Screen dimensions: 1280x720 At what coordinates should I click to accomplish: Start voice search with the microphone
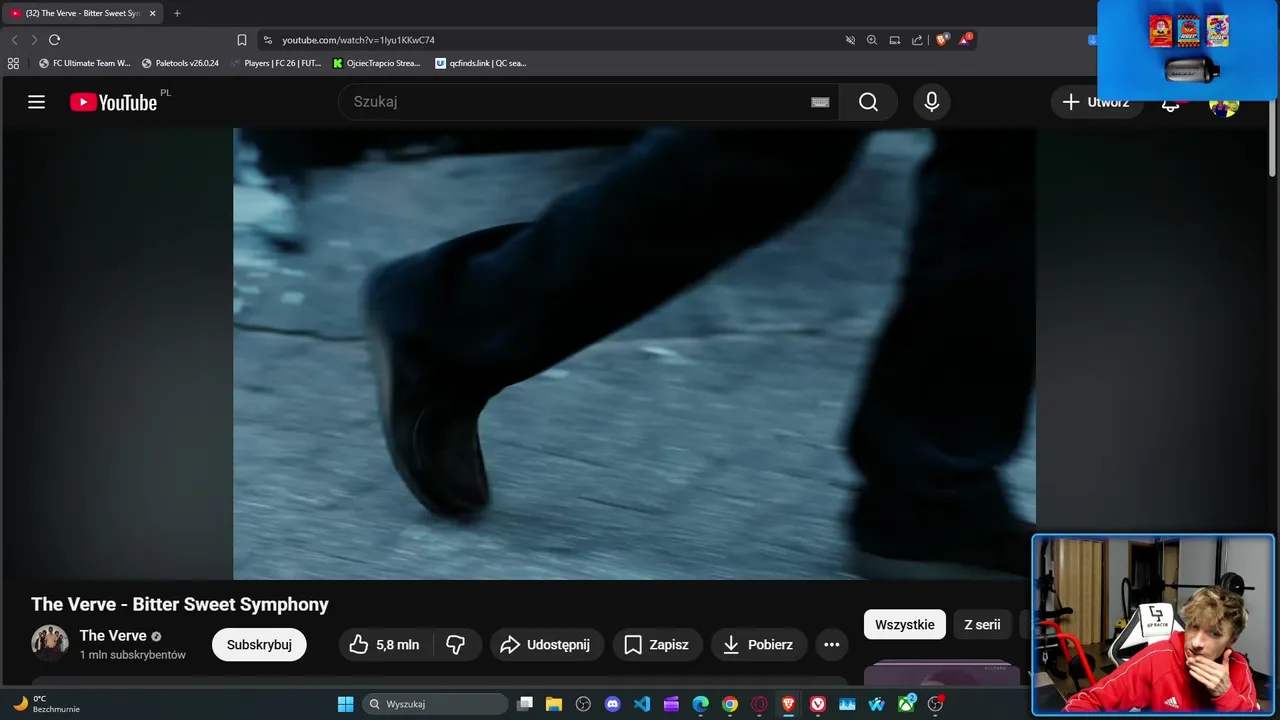(932, 102)
